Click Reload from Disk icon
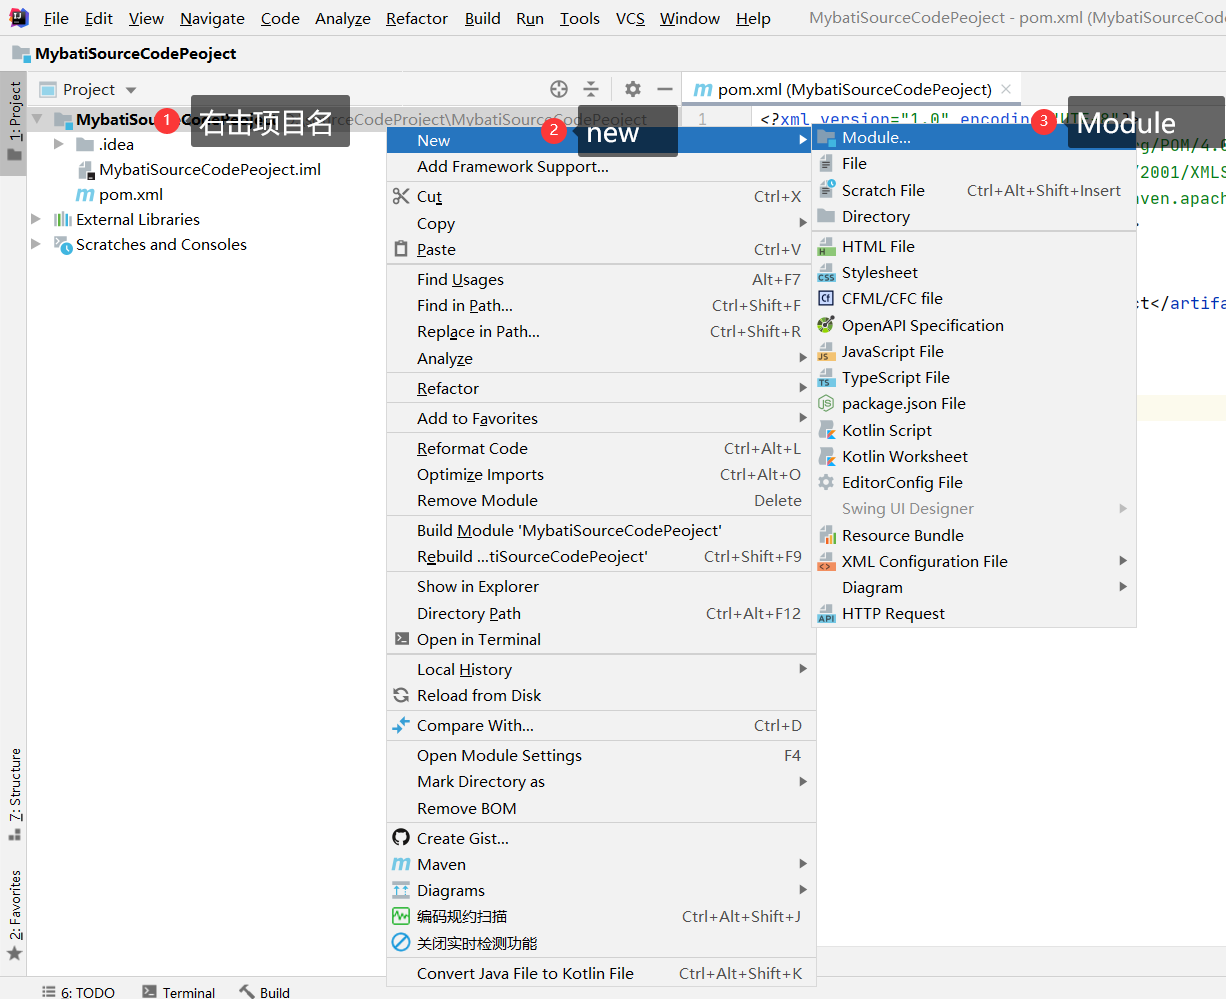1226x999 pixels. click(401, 695)
